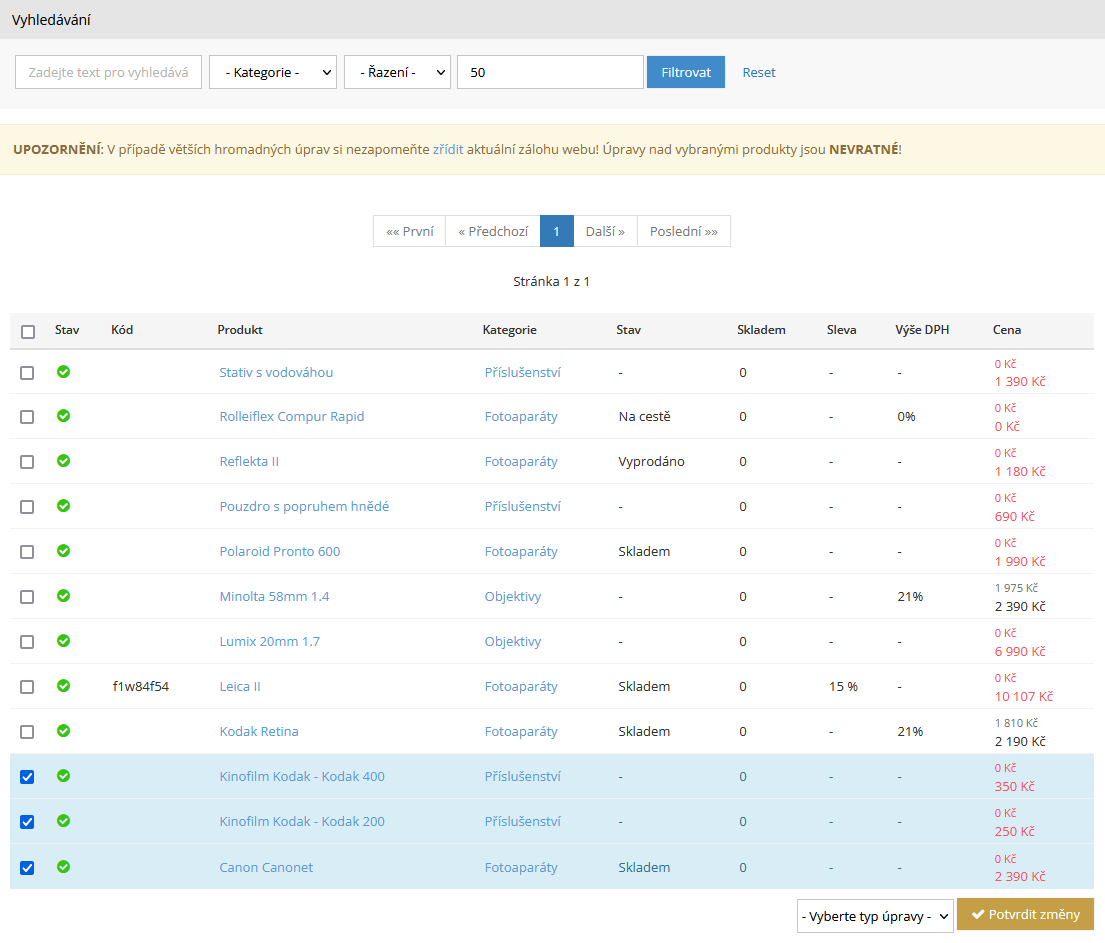Click the Reset filter link

(758, 72)
